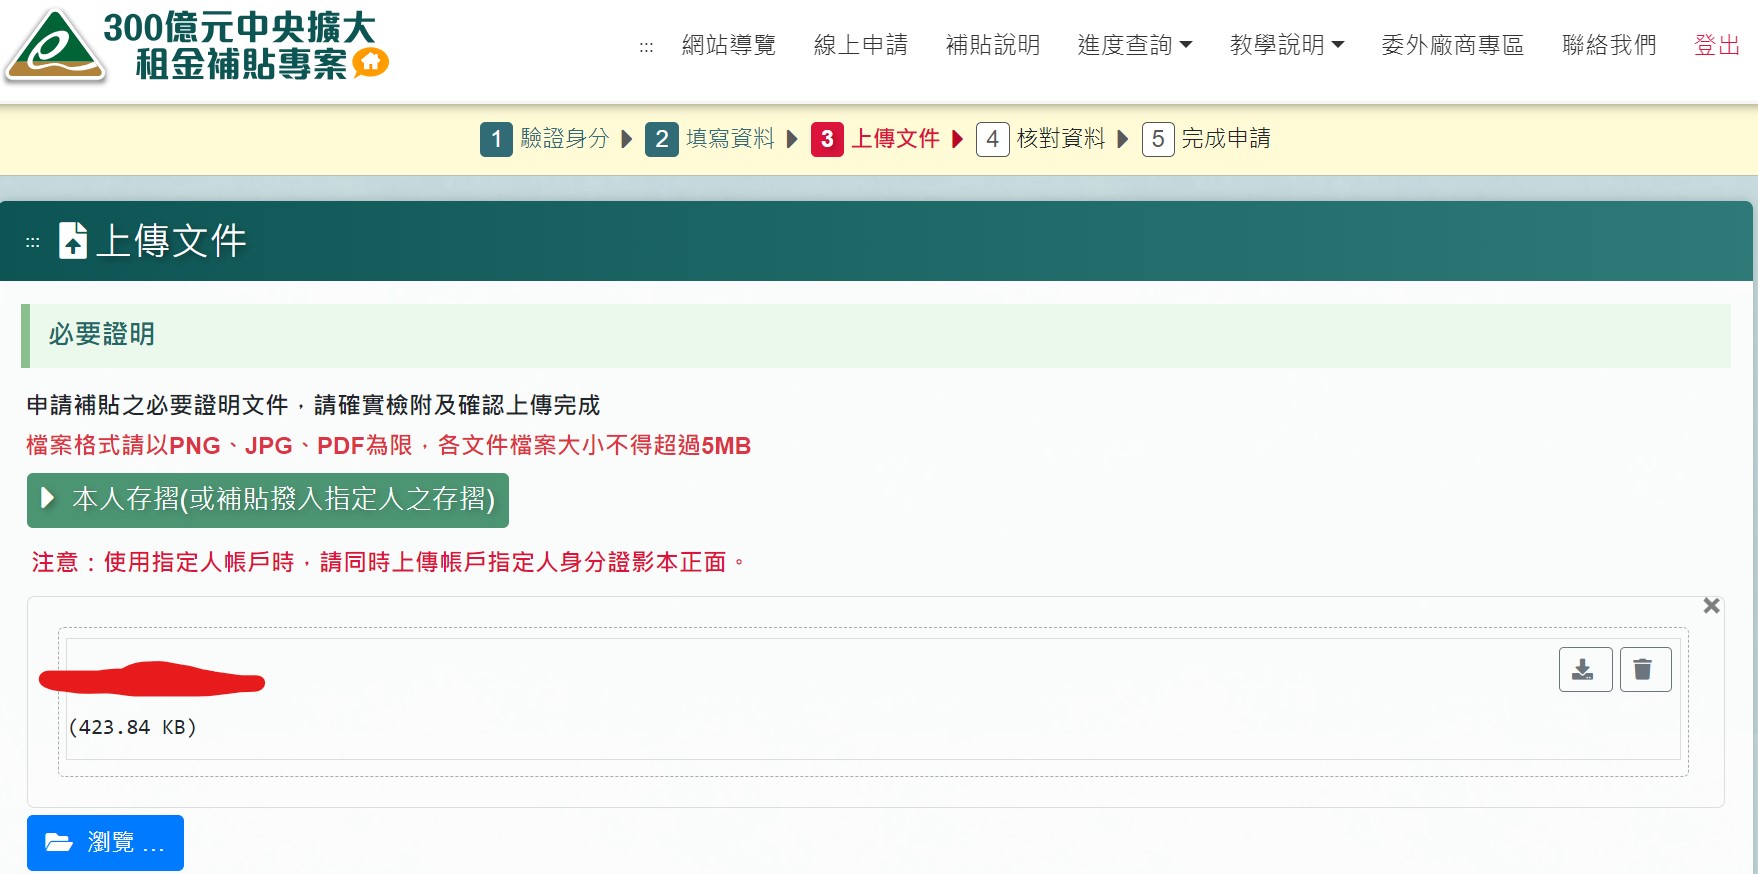Delete the uploaded file with trash icon
The height and width of the screenshot is (874, 1758).
click(x=1645, y=669)
